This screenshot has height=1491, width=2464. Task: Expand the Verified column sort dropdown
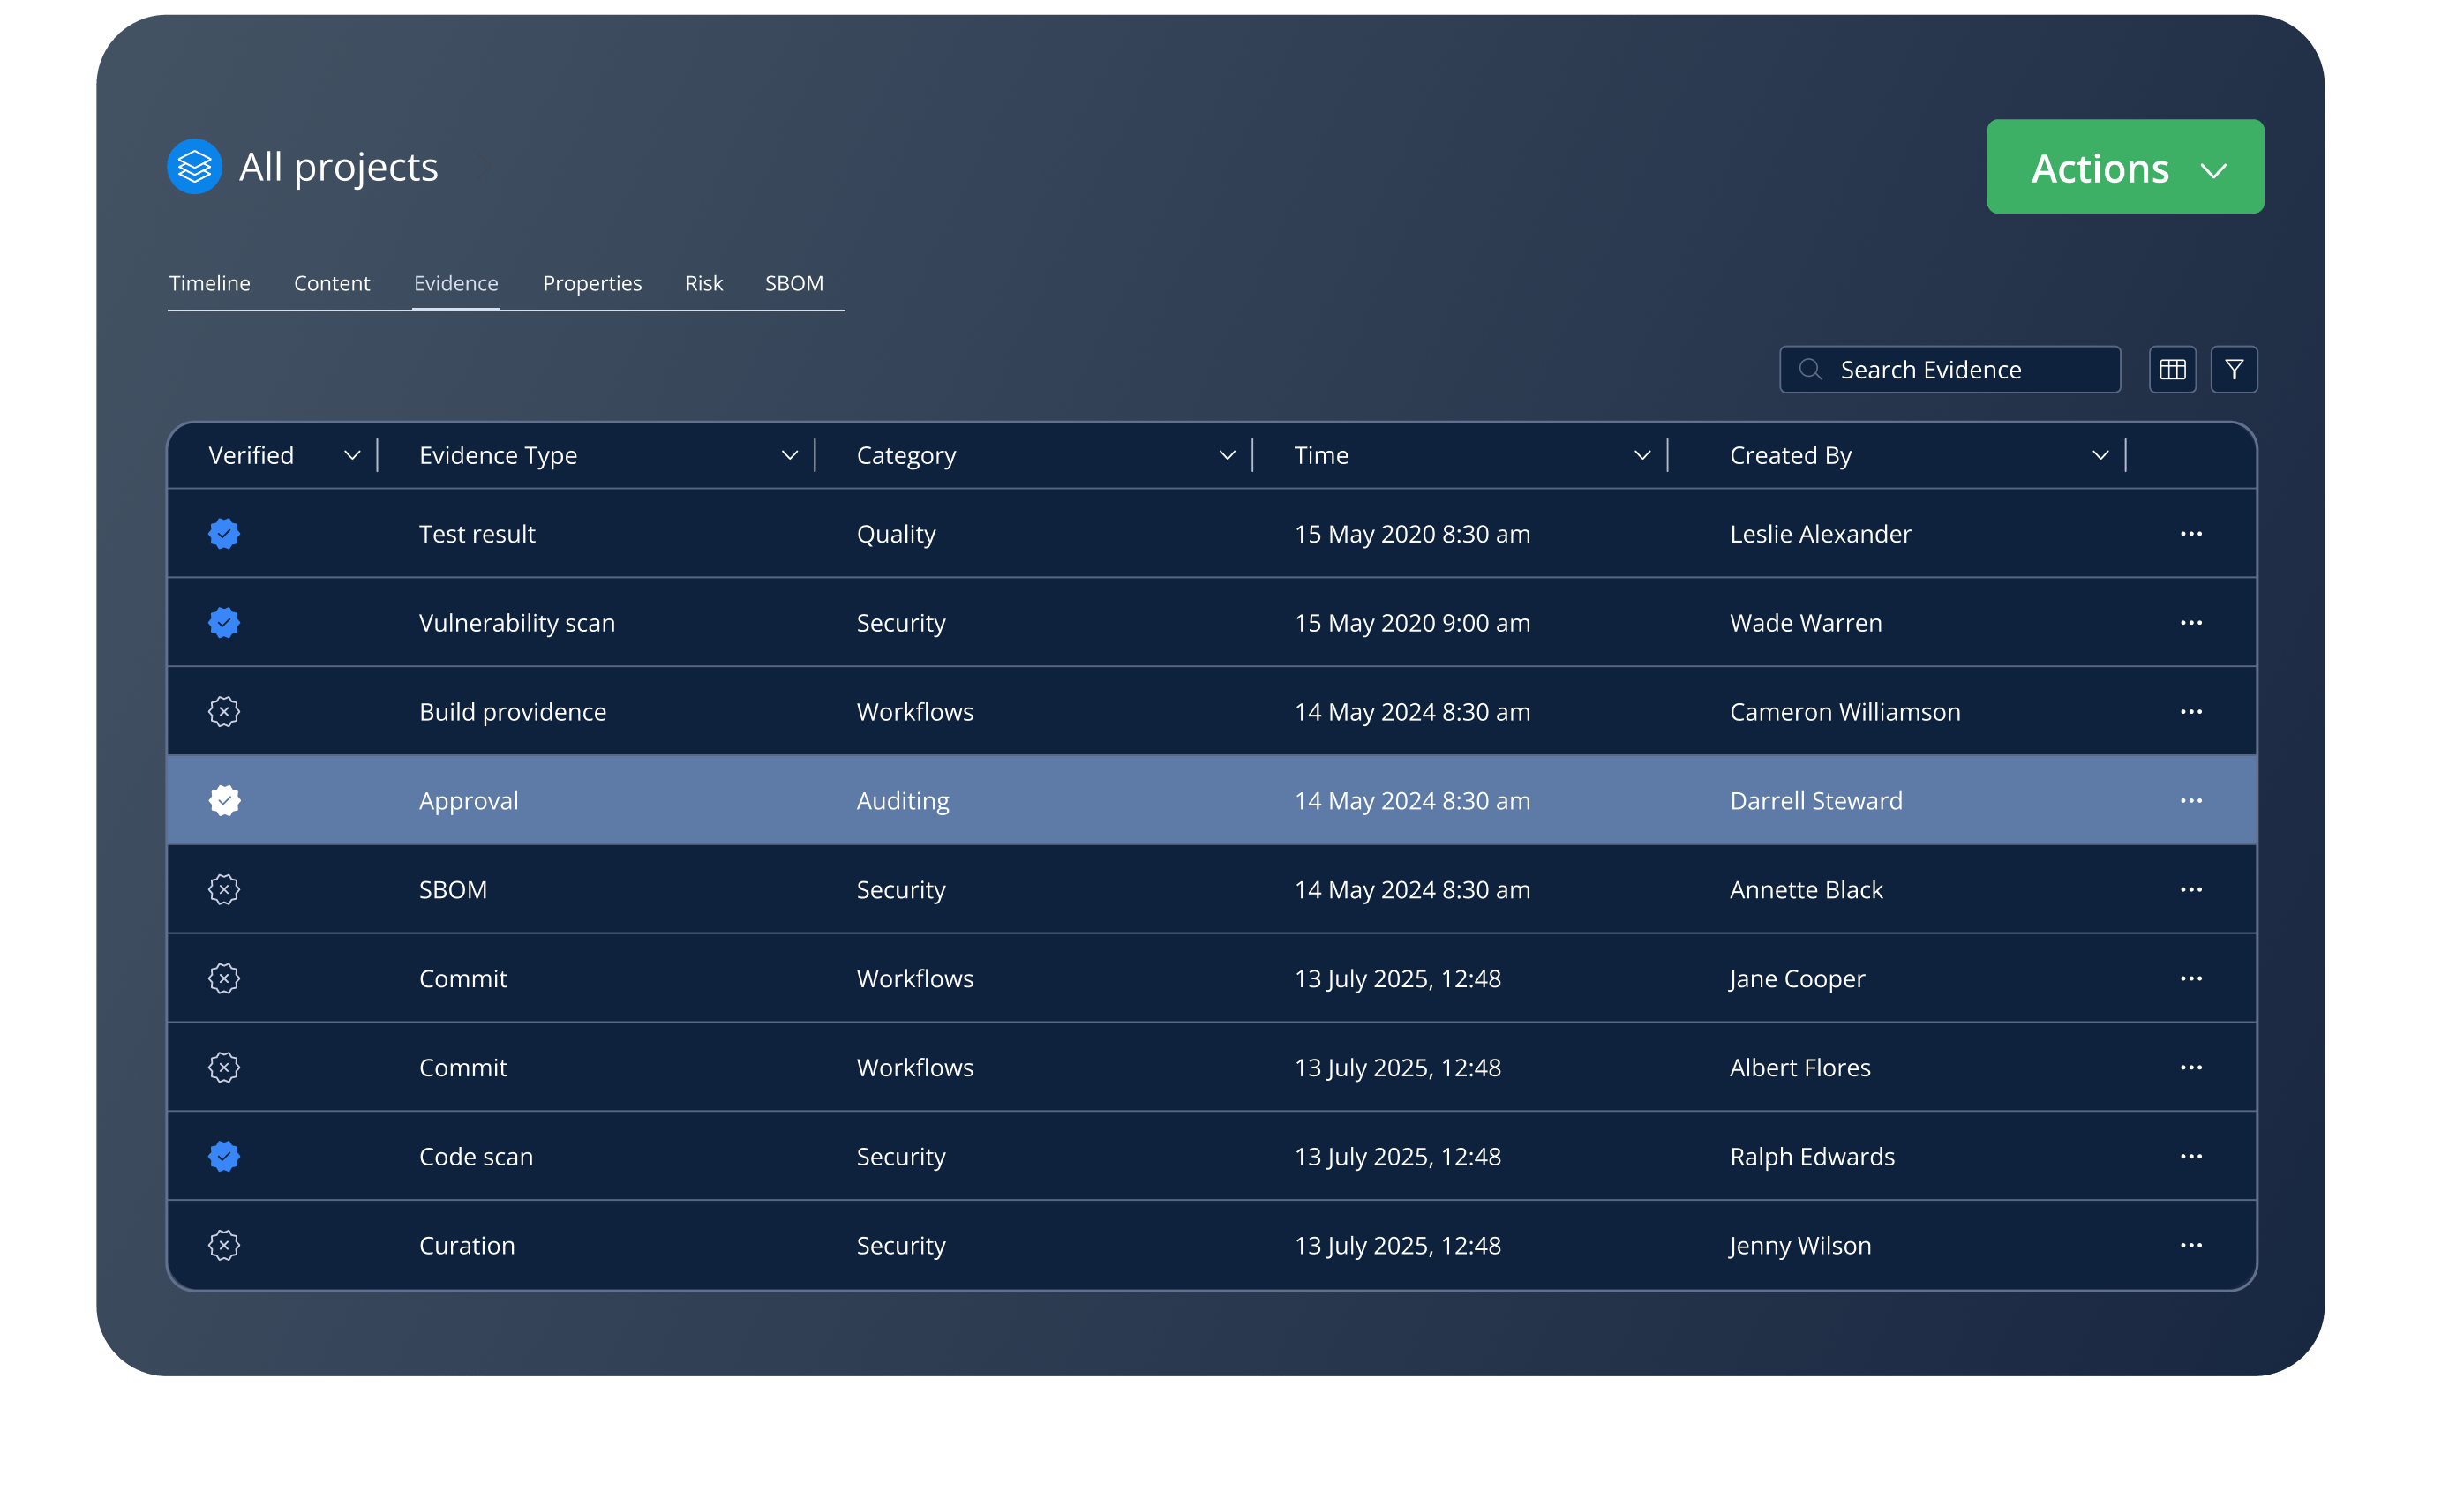point(352,456)
